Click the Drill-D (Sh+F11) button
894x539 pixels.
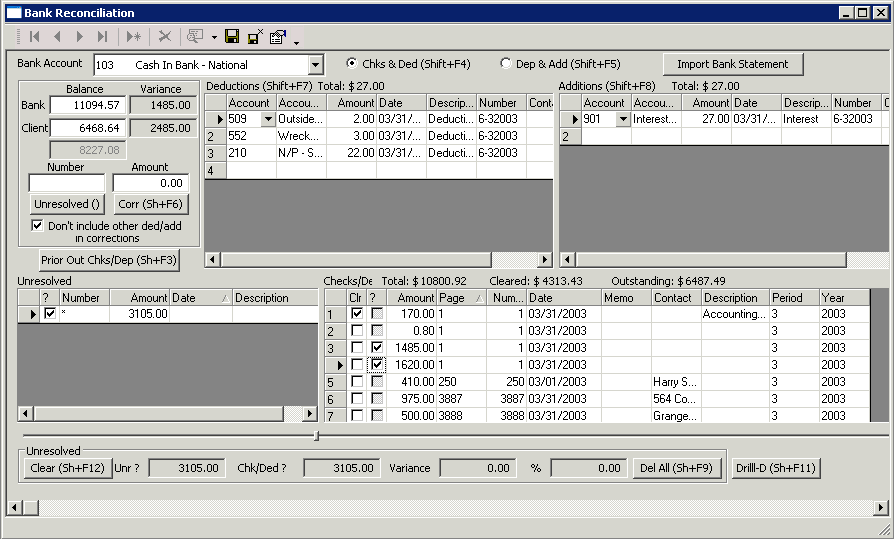click(x=775, y=468)
